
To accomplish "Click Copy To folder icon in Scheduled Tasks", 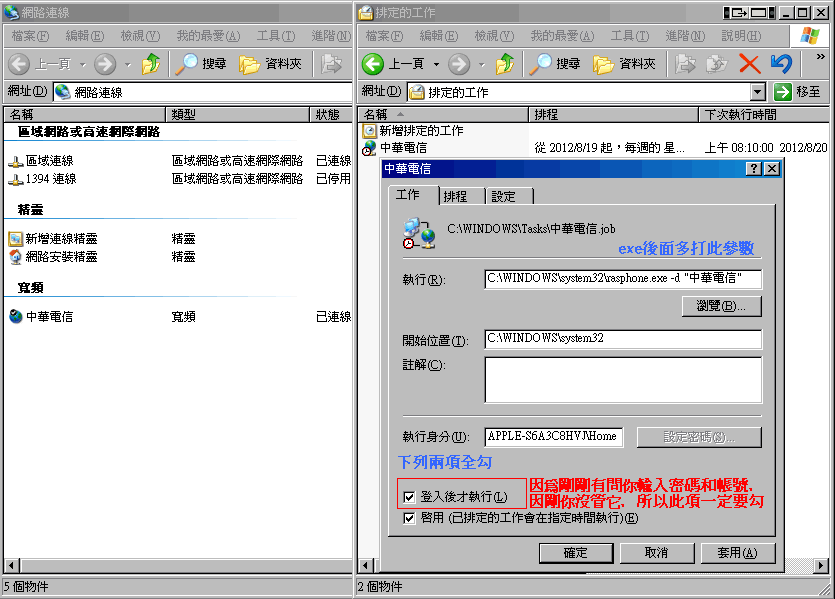I will [717, 64].
